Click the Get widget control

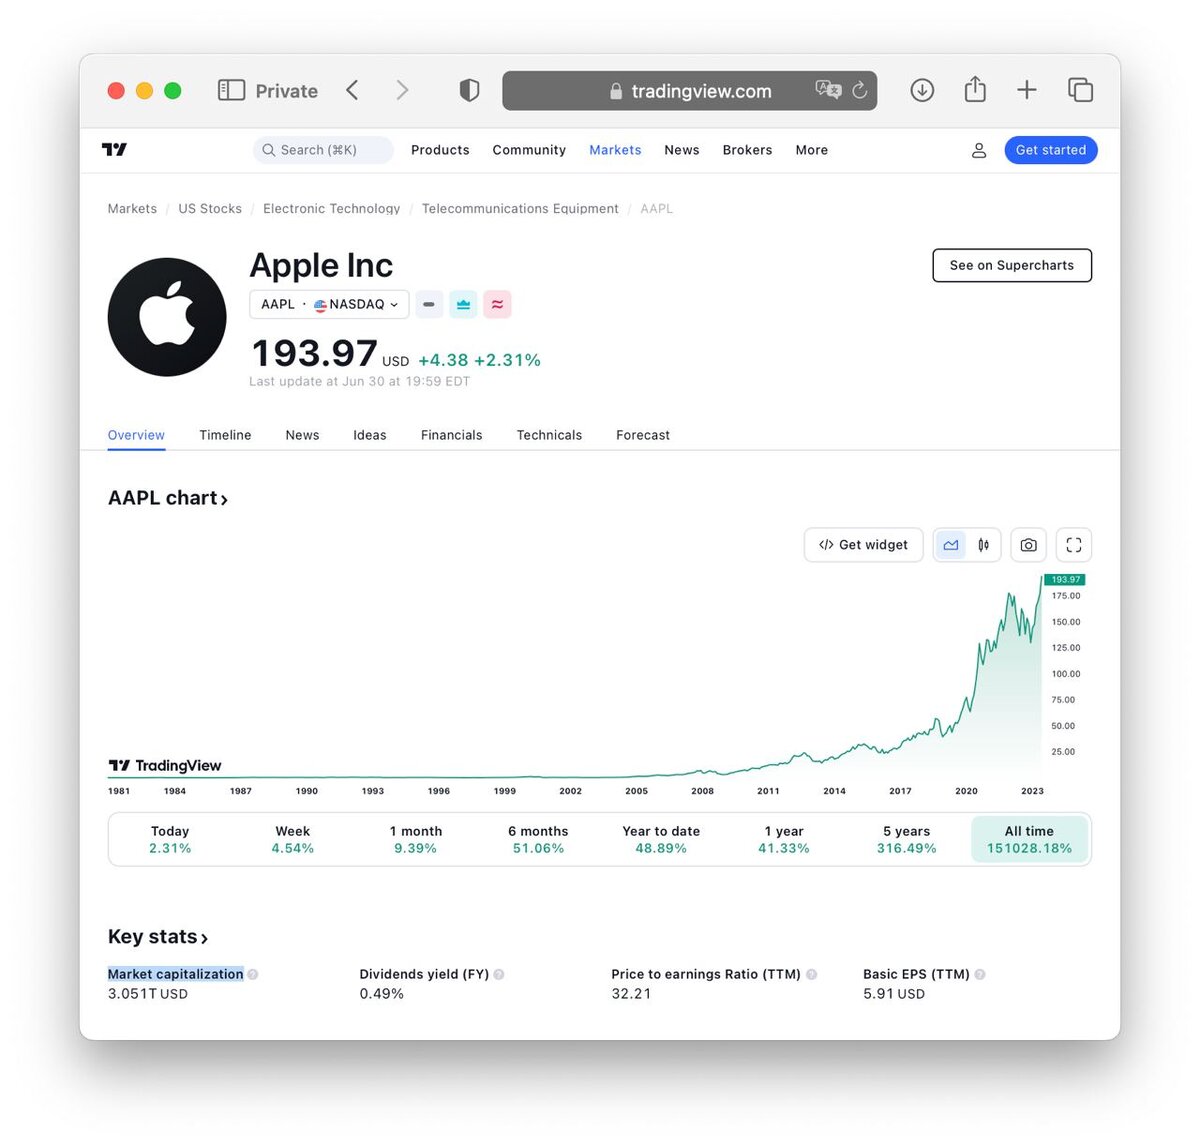click(x=862, y=544)
